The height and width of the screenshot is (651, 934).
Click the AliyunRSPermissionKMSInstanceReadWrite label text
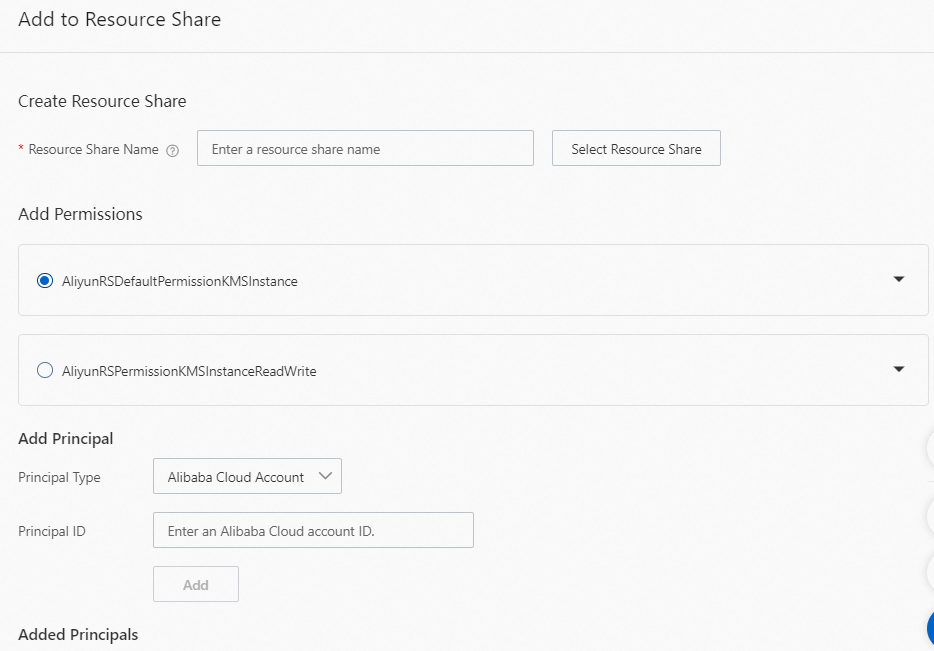coord(189,372)
